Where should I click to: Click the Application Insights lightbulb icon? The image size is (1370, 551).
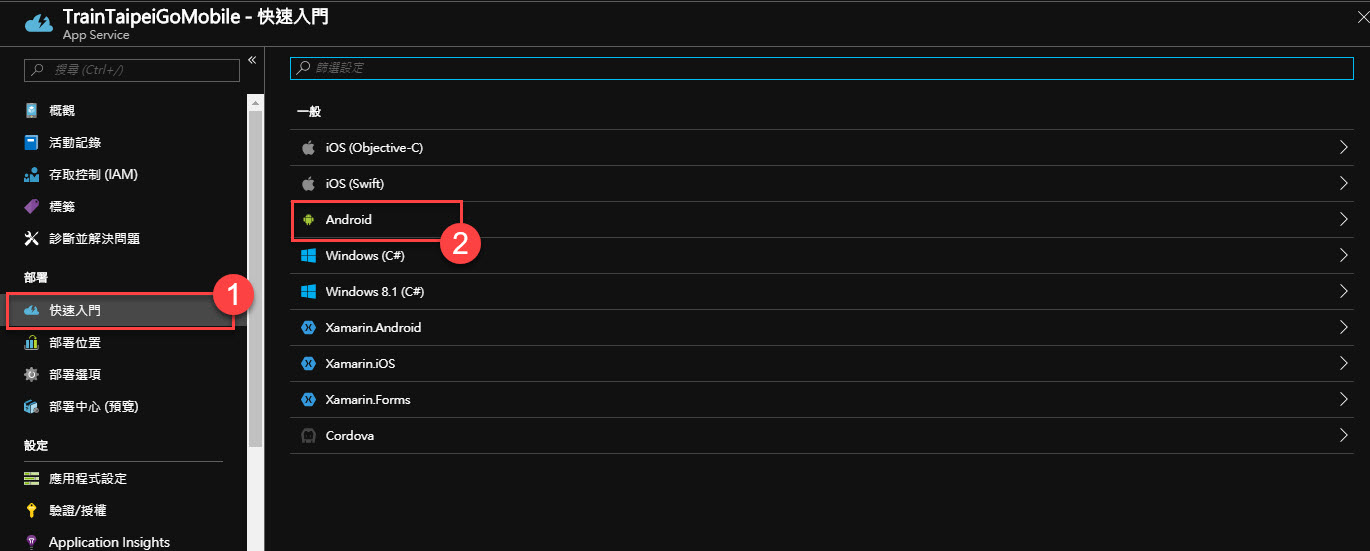pyautogui.click(x=31, y=543)
